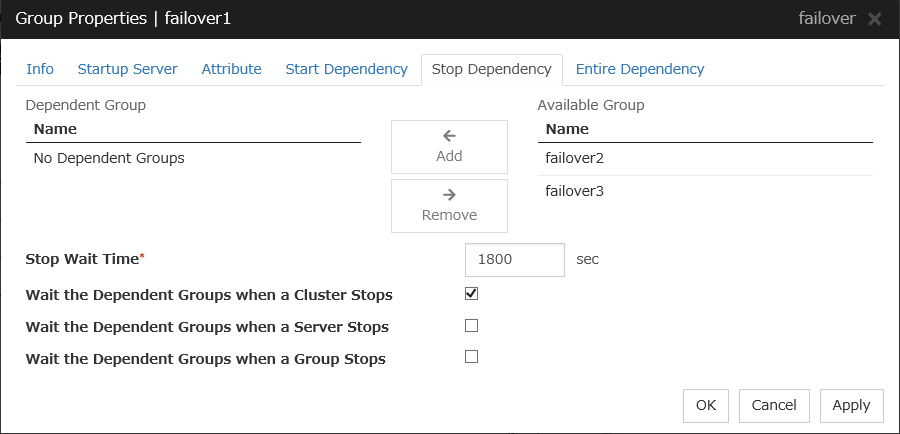Uncheck Wait the Dependent Groups when Cluster Stops
This screenshot has height=434, width=900.
(472, 294)
